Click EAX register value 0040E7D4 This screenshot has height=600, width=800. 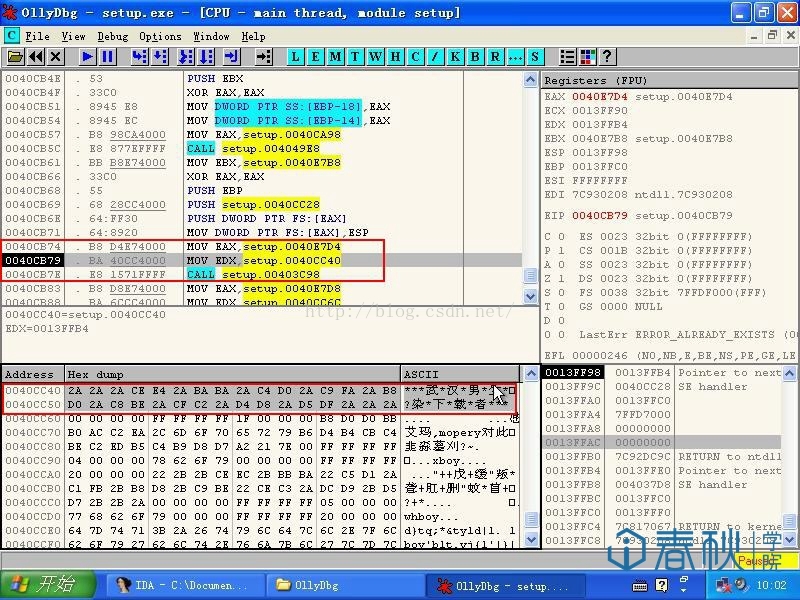click(x=600, y=96)
